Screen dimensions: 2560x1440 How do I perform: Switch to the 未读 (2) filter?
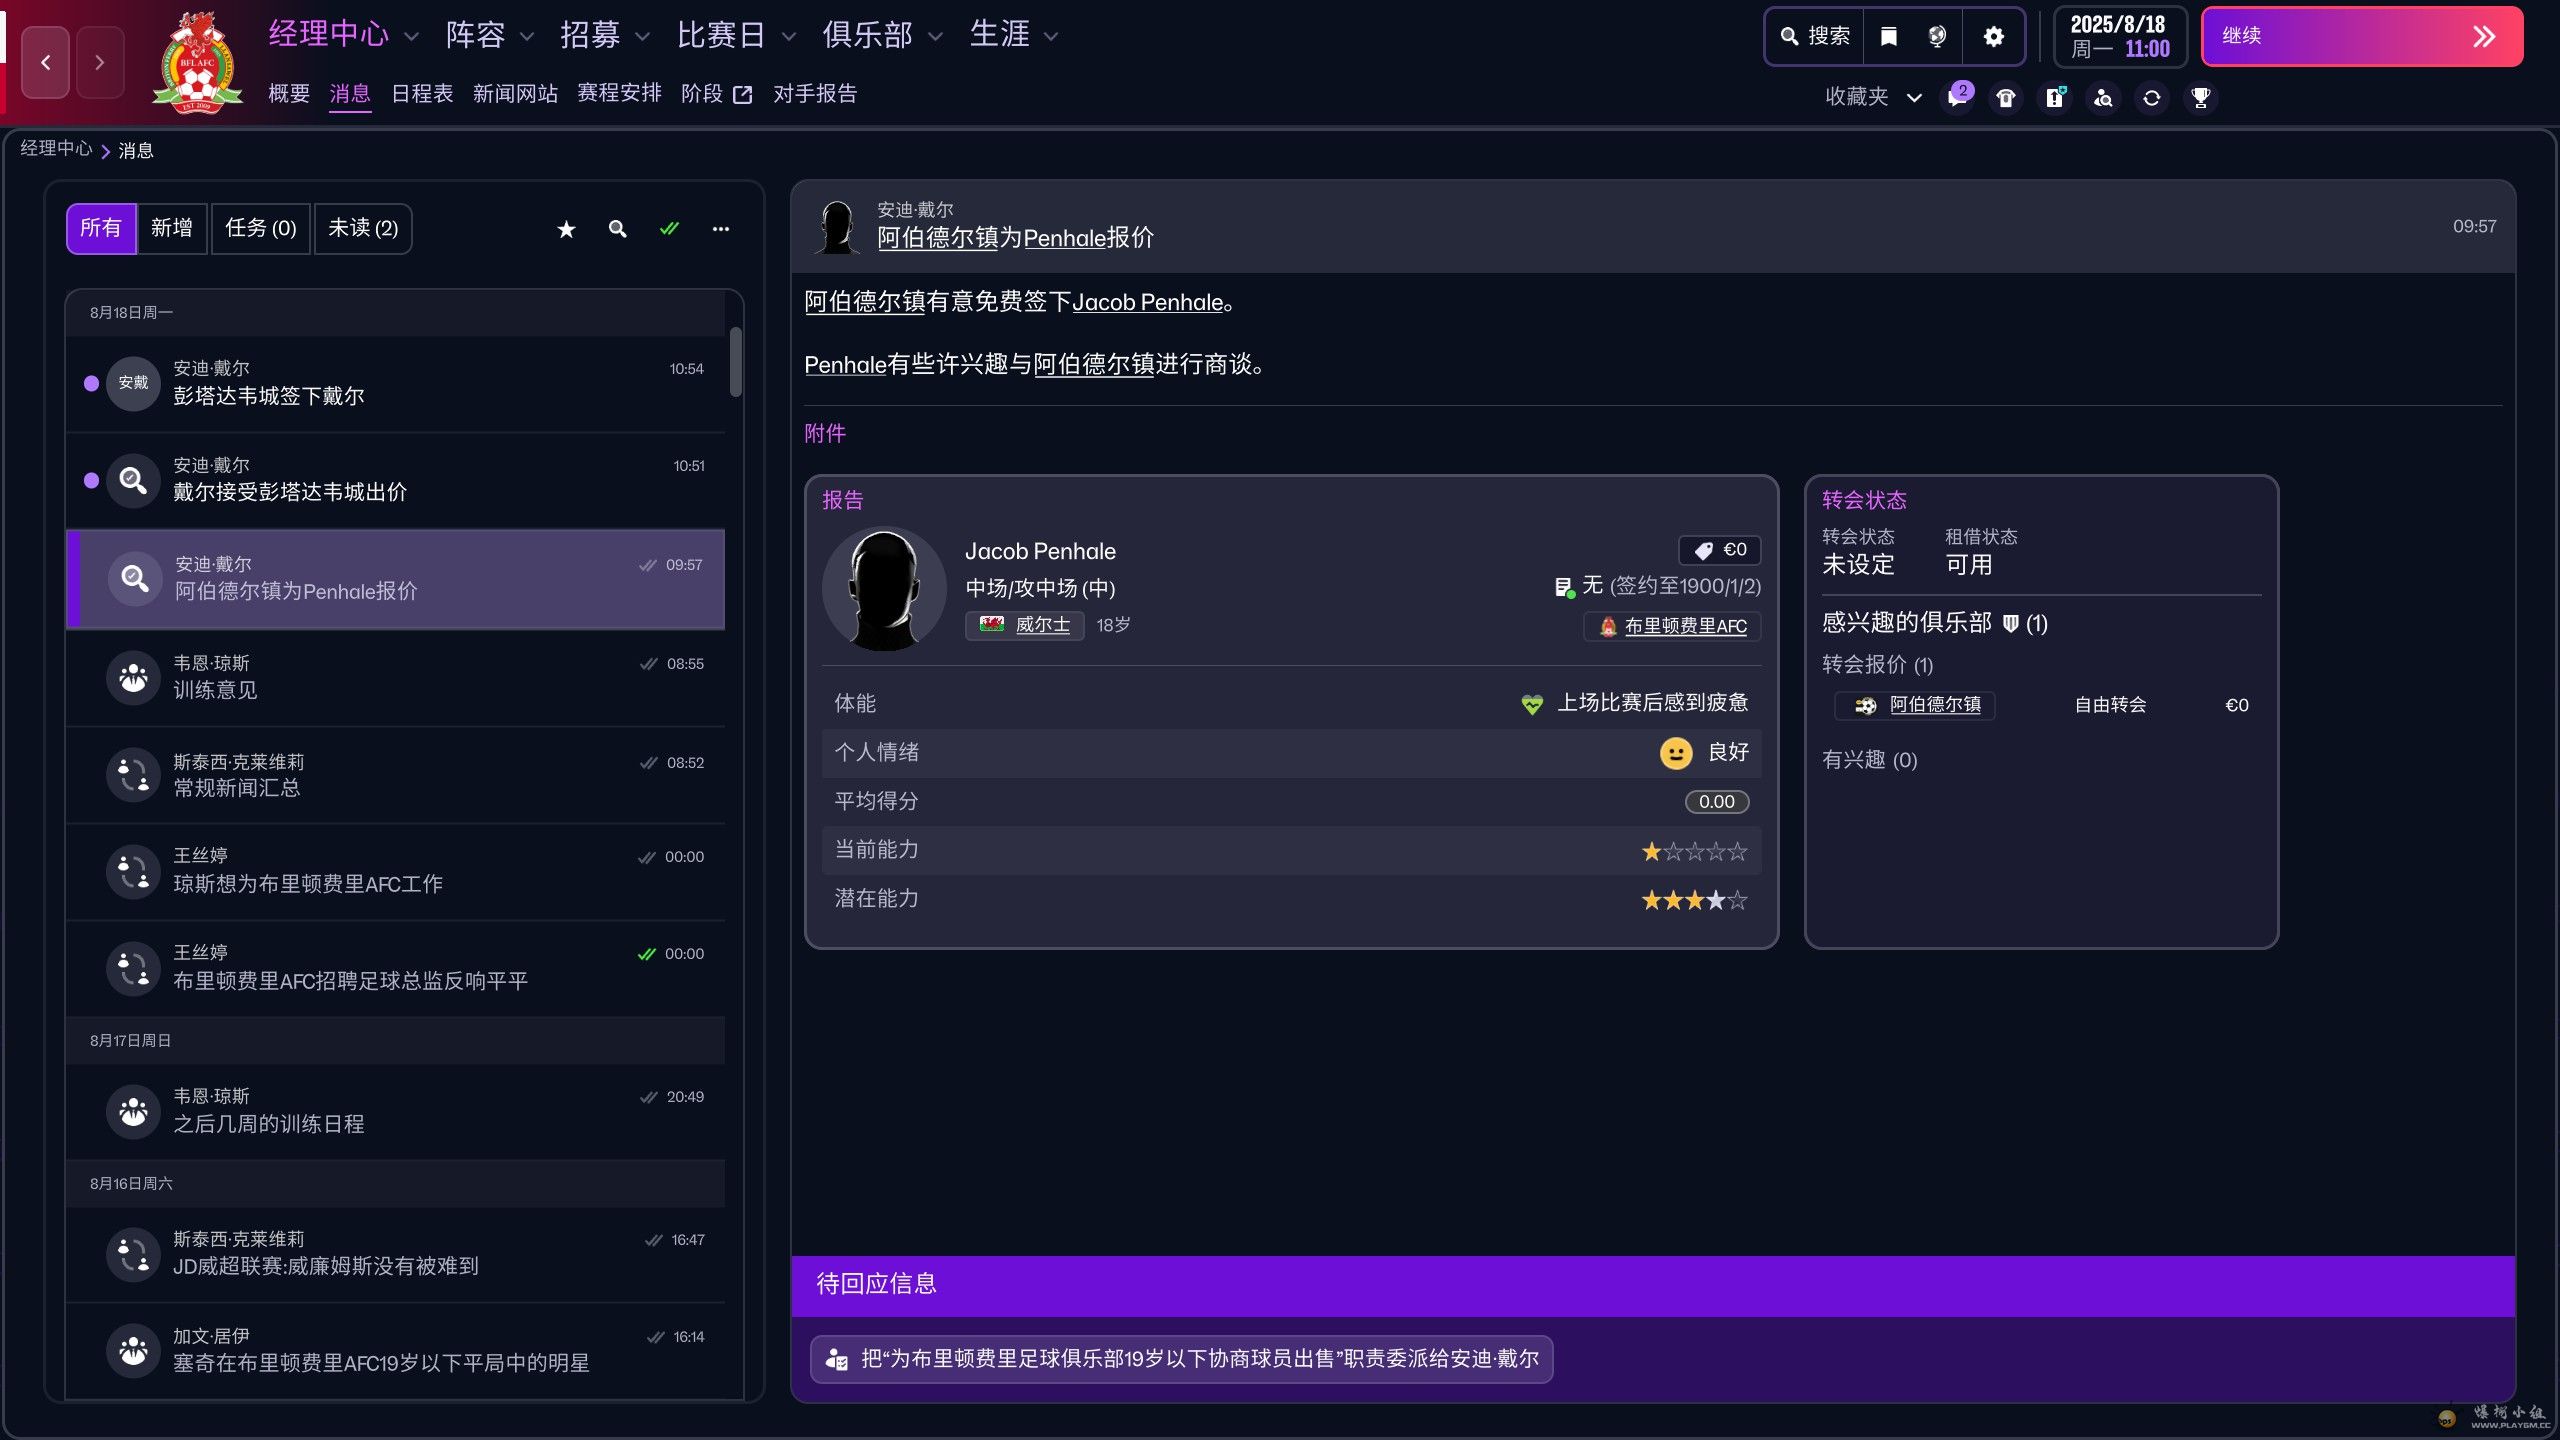coord(362,228)
